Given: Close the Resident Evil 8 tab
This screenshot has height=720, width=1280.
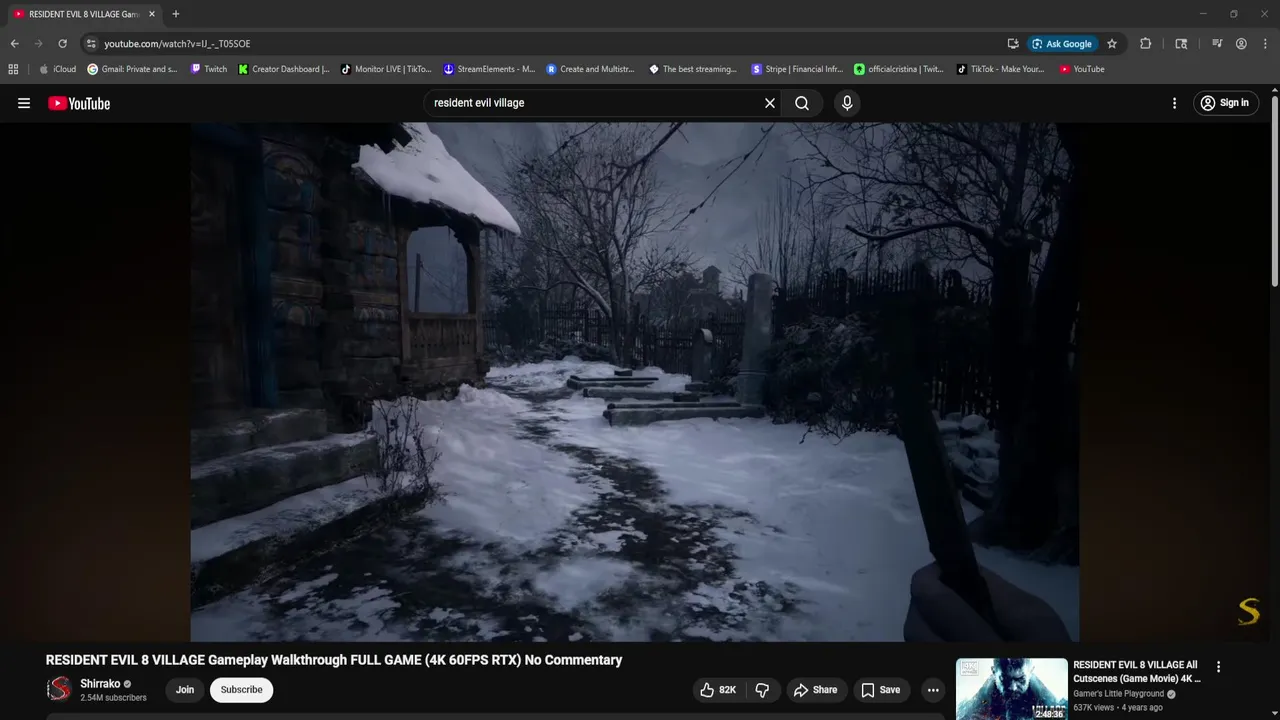Looking at the screenshot, I should 152,14.
